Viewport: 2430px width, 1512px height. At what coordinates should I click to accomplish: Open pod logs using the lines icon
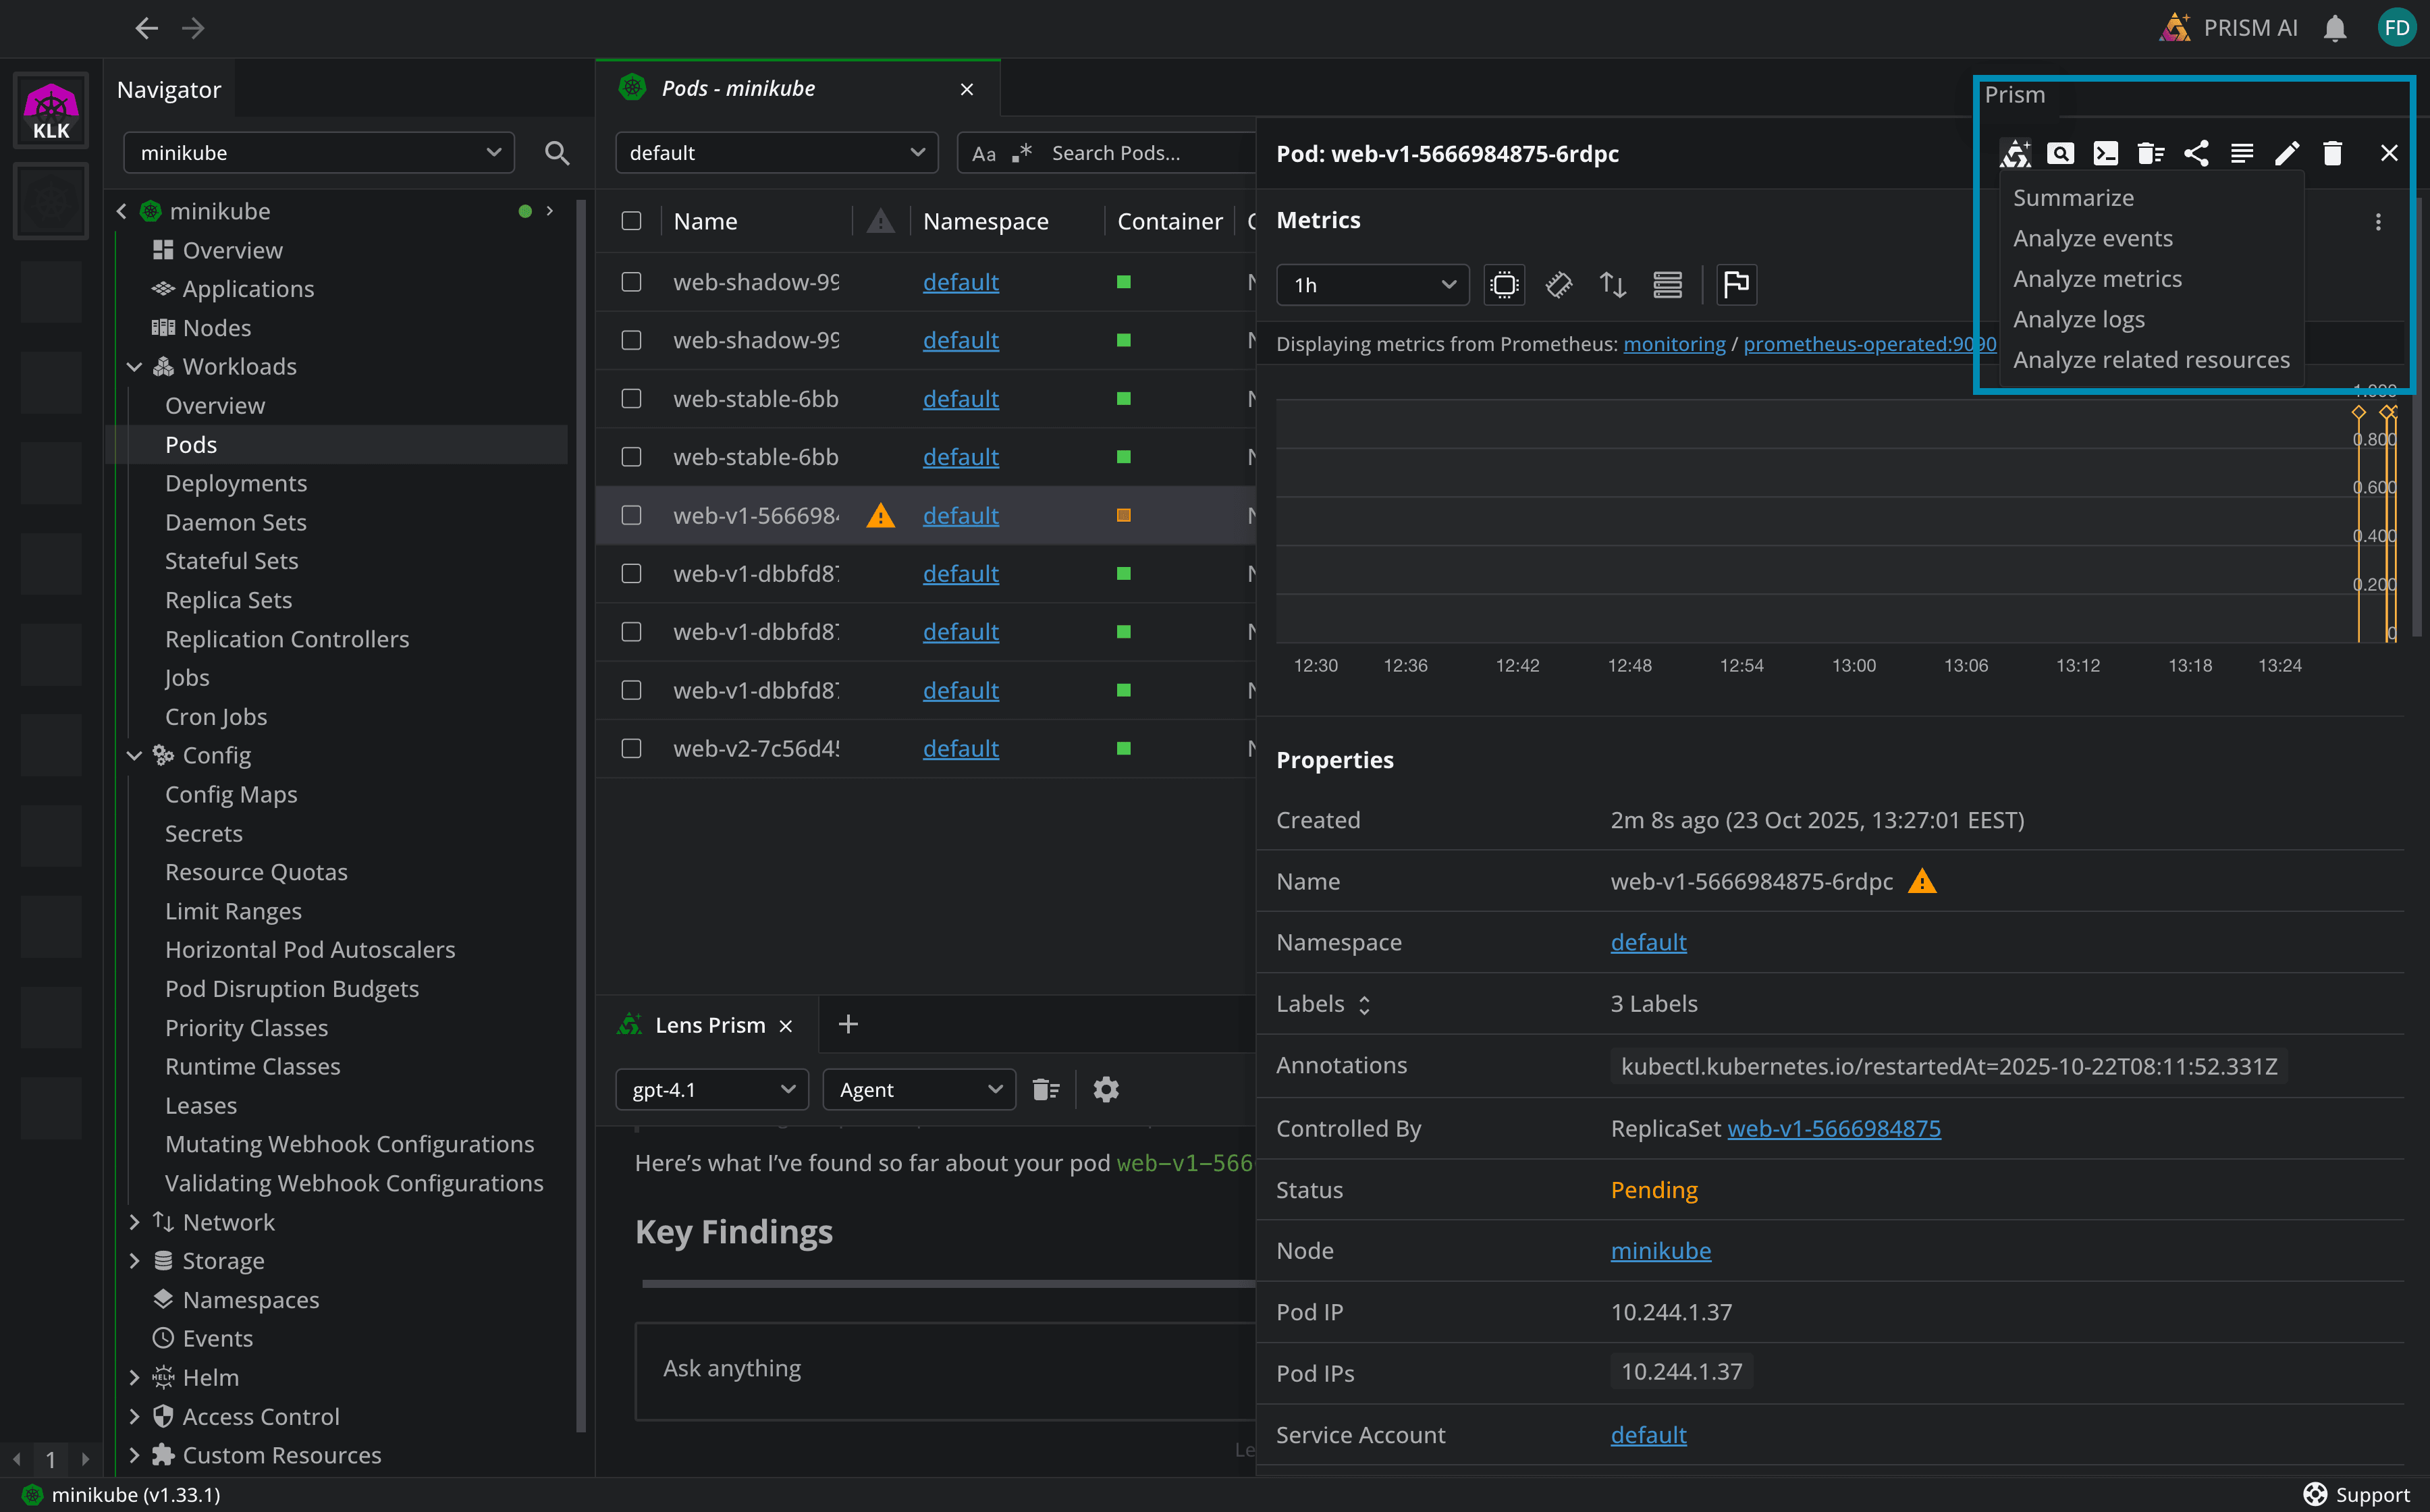[2242, 152]
